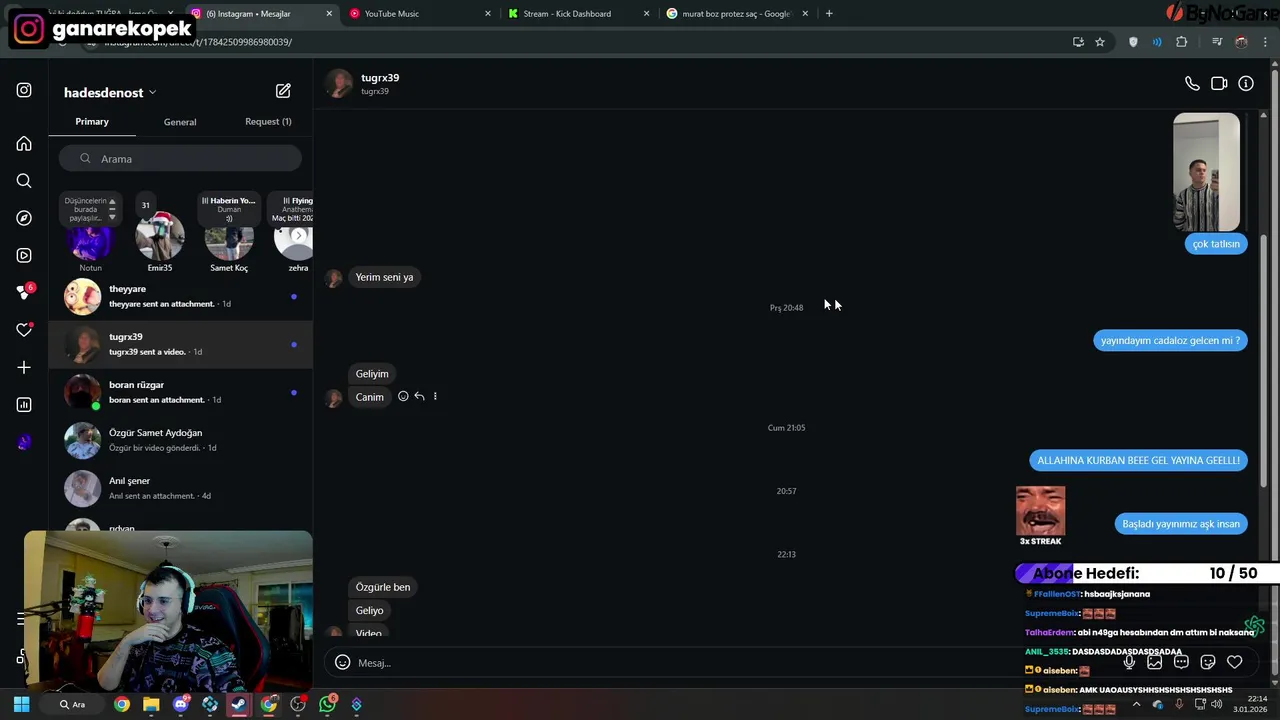1280x720 pixels.
Task: Send a heart in message box
Action: [x=1235, y=662]
